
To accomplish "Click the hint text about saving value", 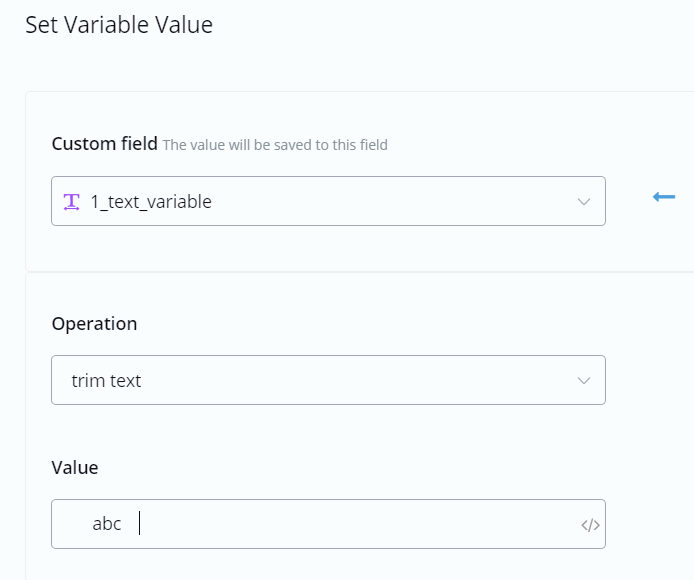I will click(x=275, y=145).
